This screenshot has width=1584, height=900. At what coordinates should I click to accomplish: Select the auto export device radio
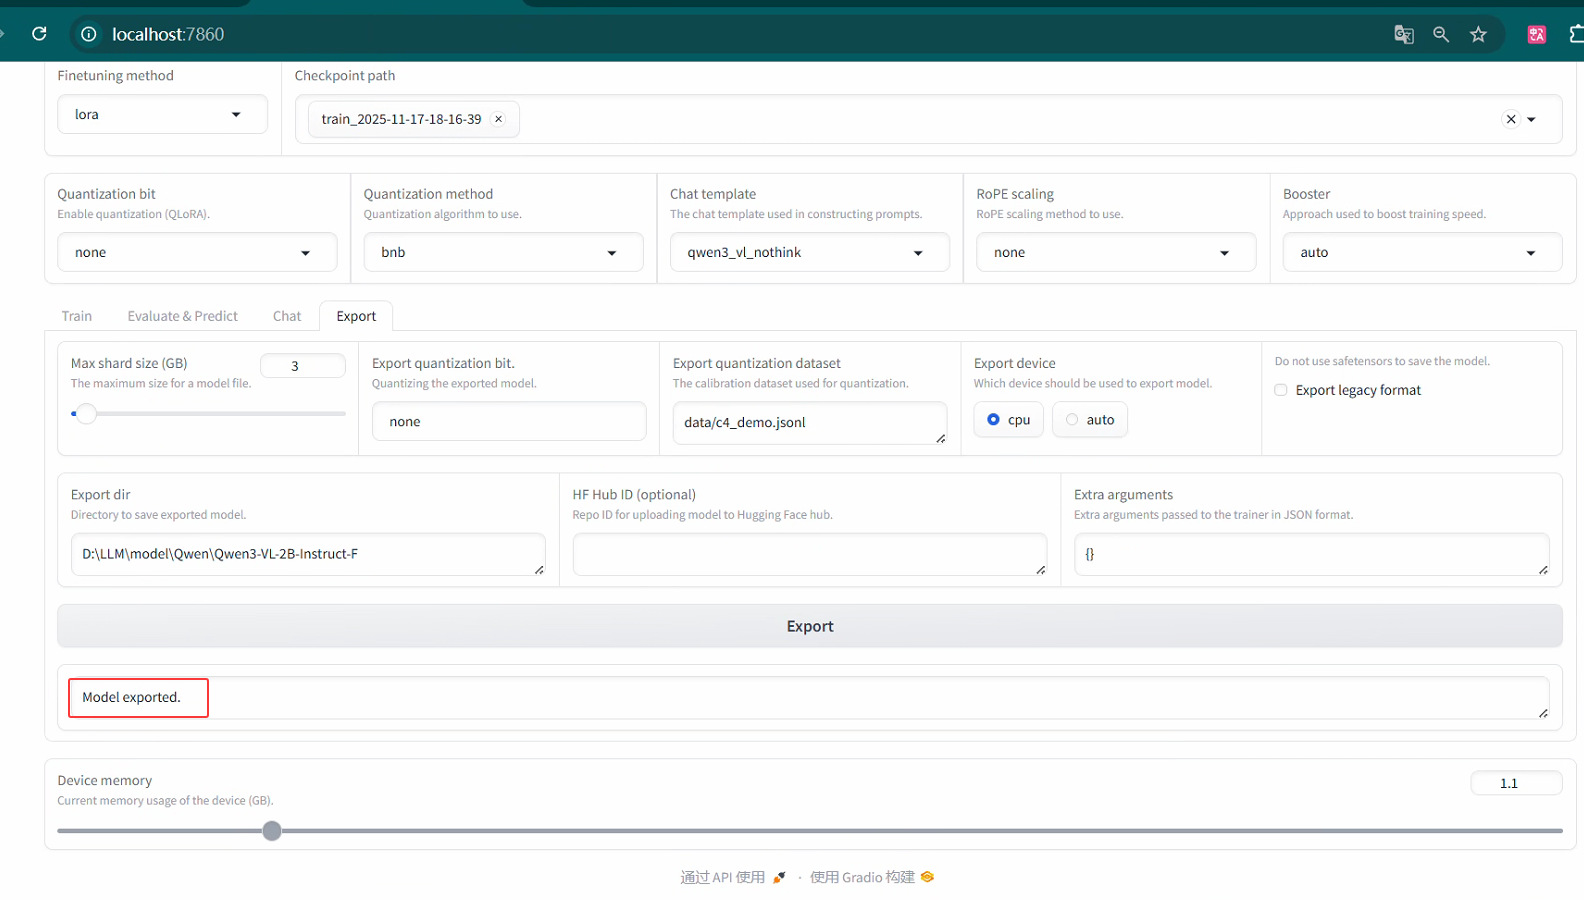1090,420
